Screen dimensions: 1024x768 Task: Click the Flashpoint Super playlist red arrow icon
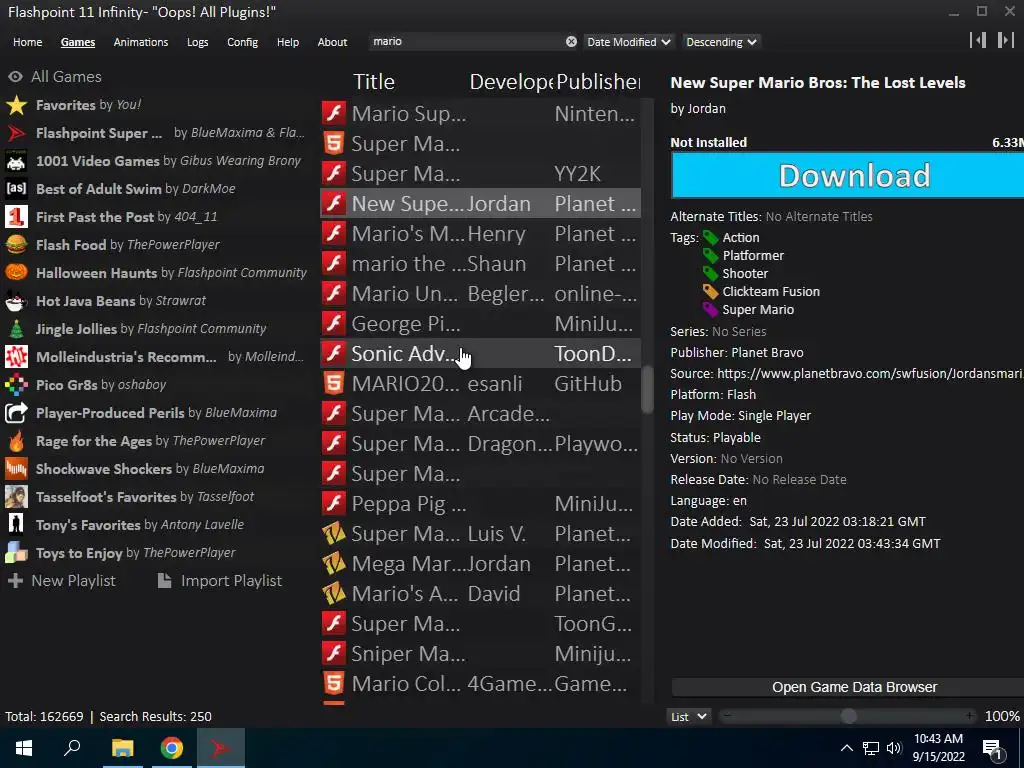pos(16,133)
